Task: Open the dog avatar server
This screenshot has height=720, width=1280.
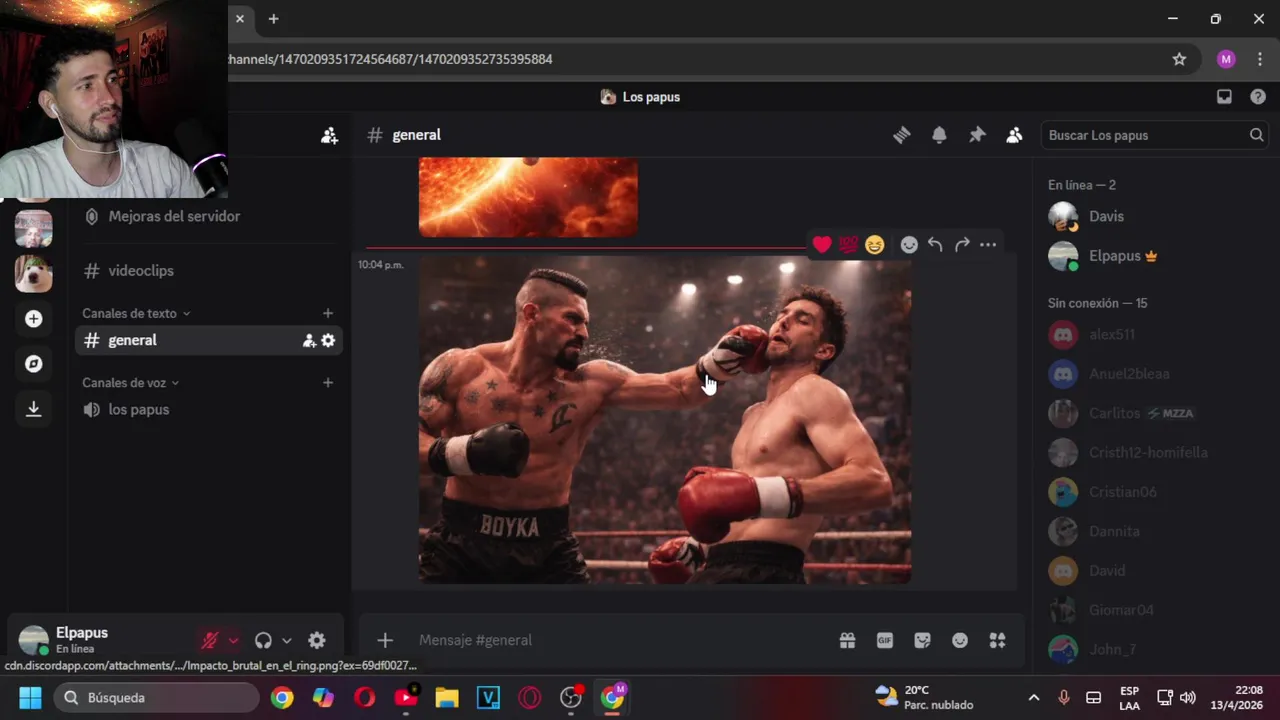Action: [33, 273]
